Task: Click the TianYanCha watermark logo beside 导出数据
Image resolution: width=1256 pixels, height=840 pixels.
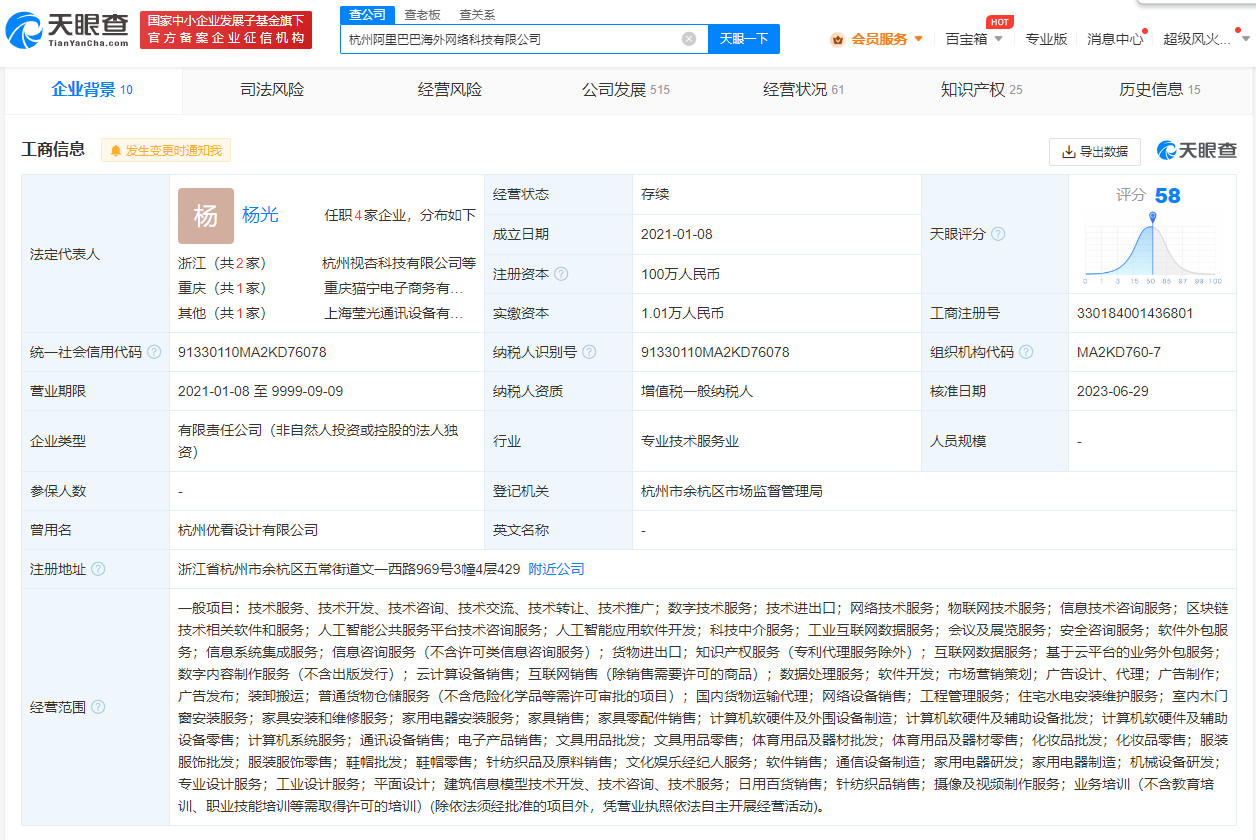Action: (x=1197, y=150)
